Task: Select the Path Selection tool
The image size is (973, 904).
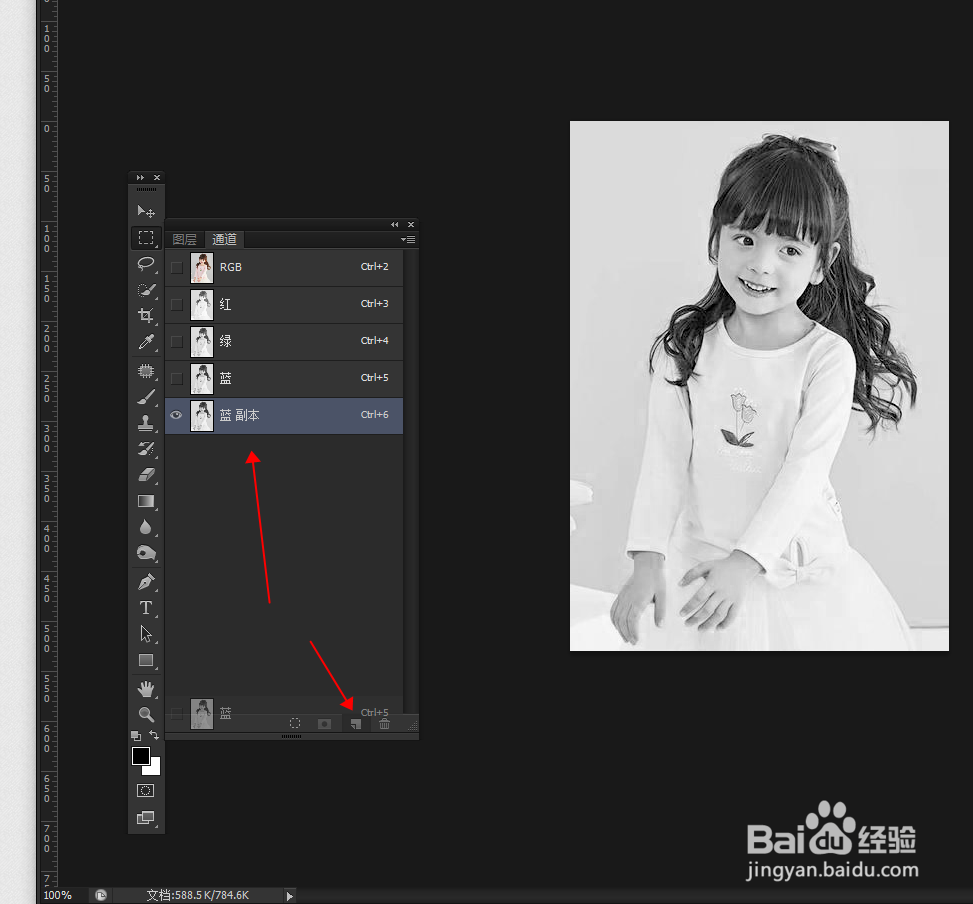Action: 146,634
